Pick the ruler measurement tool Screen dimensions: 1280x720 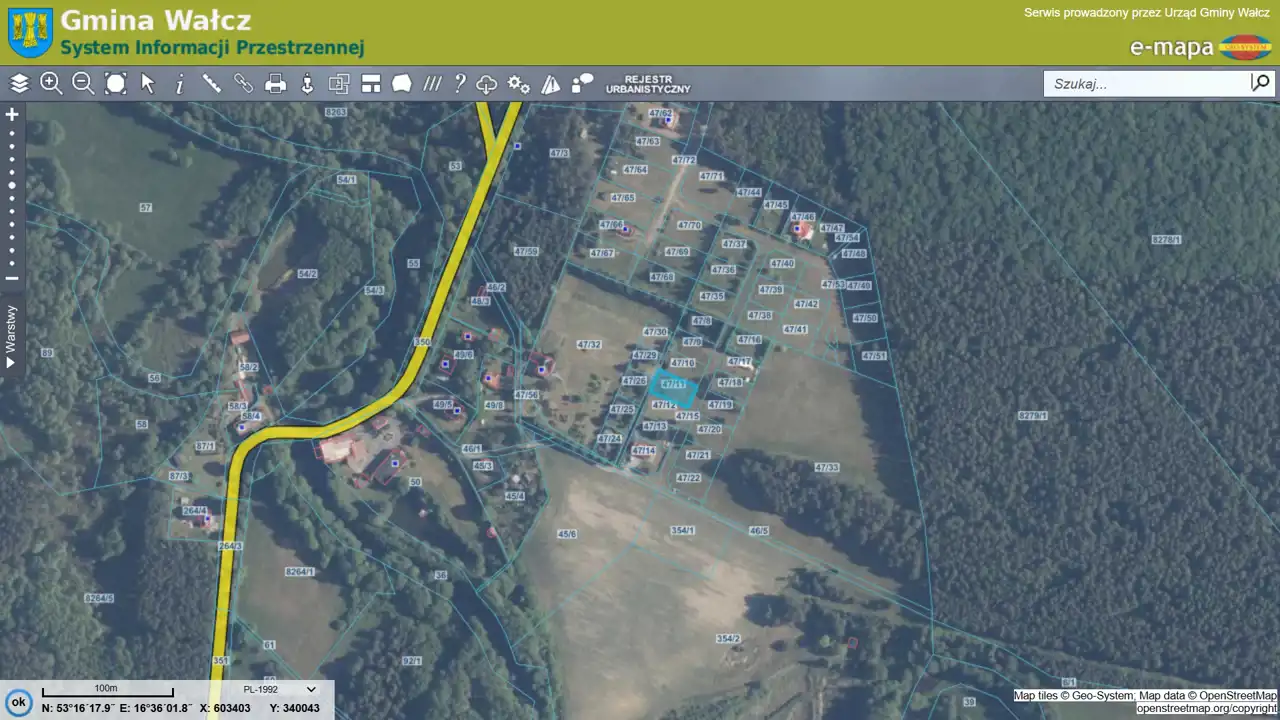[212, 84]
